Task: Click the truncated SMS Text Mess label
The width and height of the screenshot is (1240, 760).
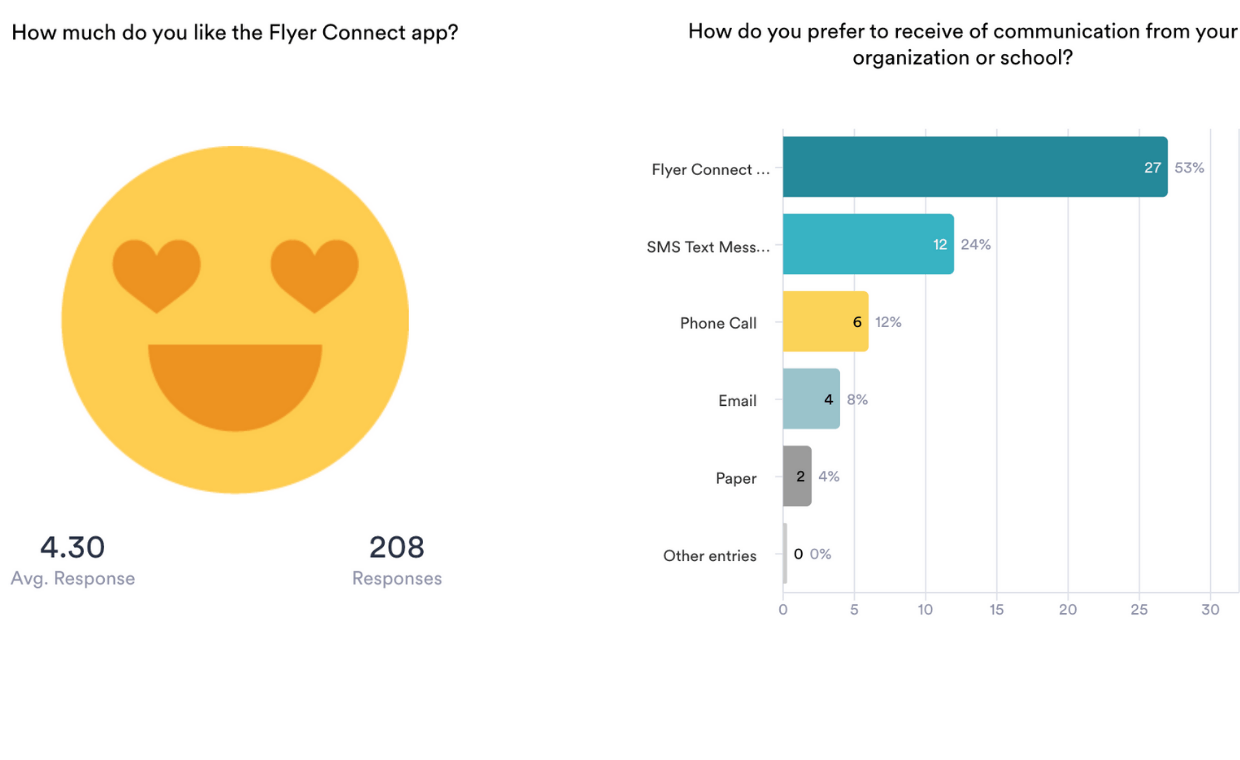Action: [708, 247]
